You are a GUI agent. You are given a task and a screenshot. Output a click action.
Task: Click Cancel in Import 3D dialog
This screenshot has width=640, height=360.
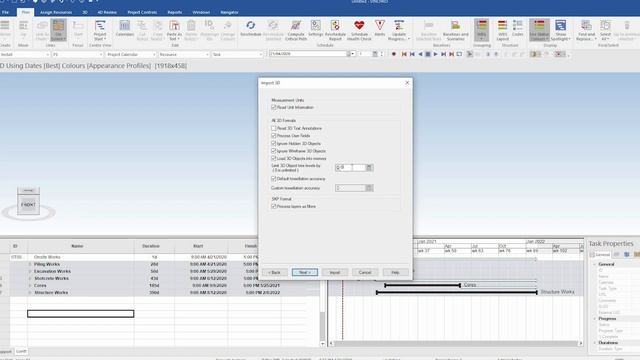pyautogui.click(x=365, y=272)
